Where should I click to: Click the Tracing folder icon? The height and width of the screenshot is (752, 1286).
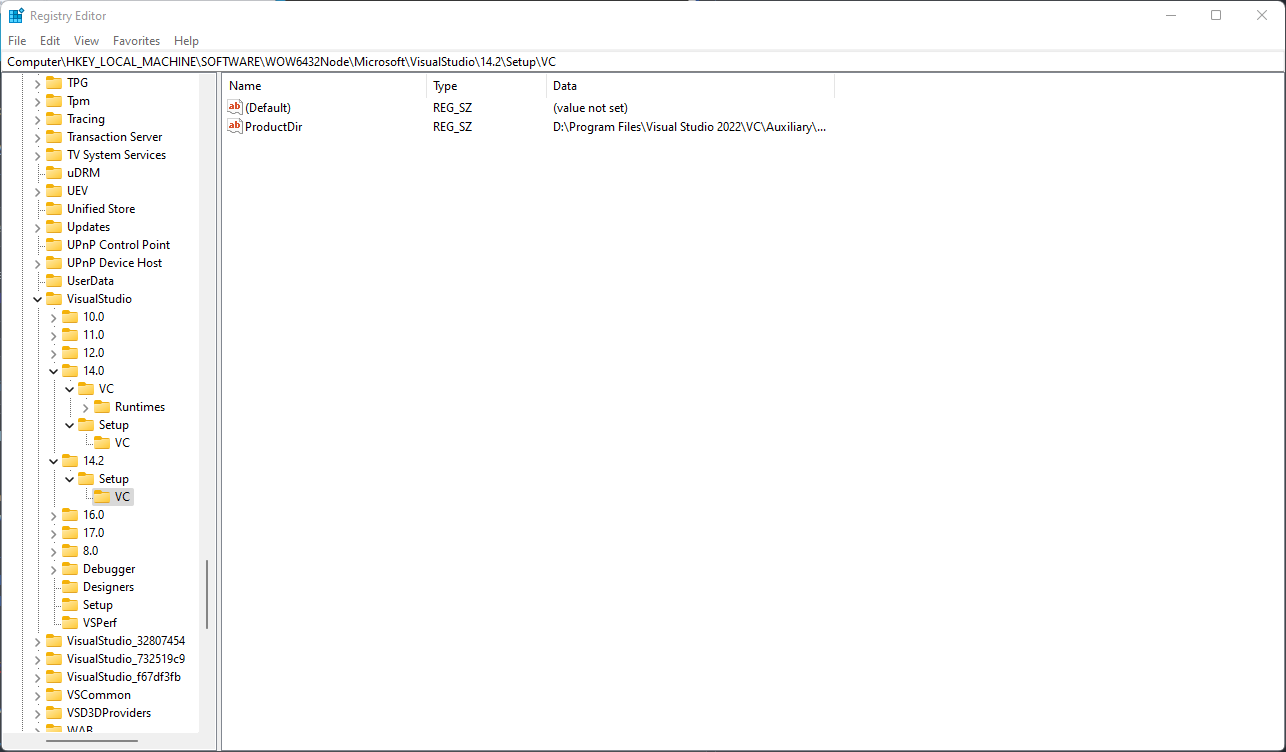(x=52, y=118)
